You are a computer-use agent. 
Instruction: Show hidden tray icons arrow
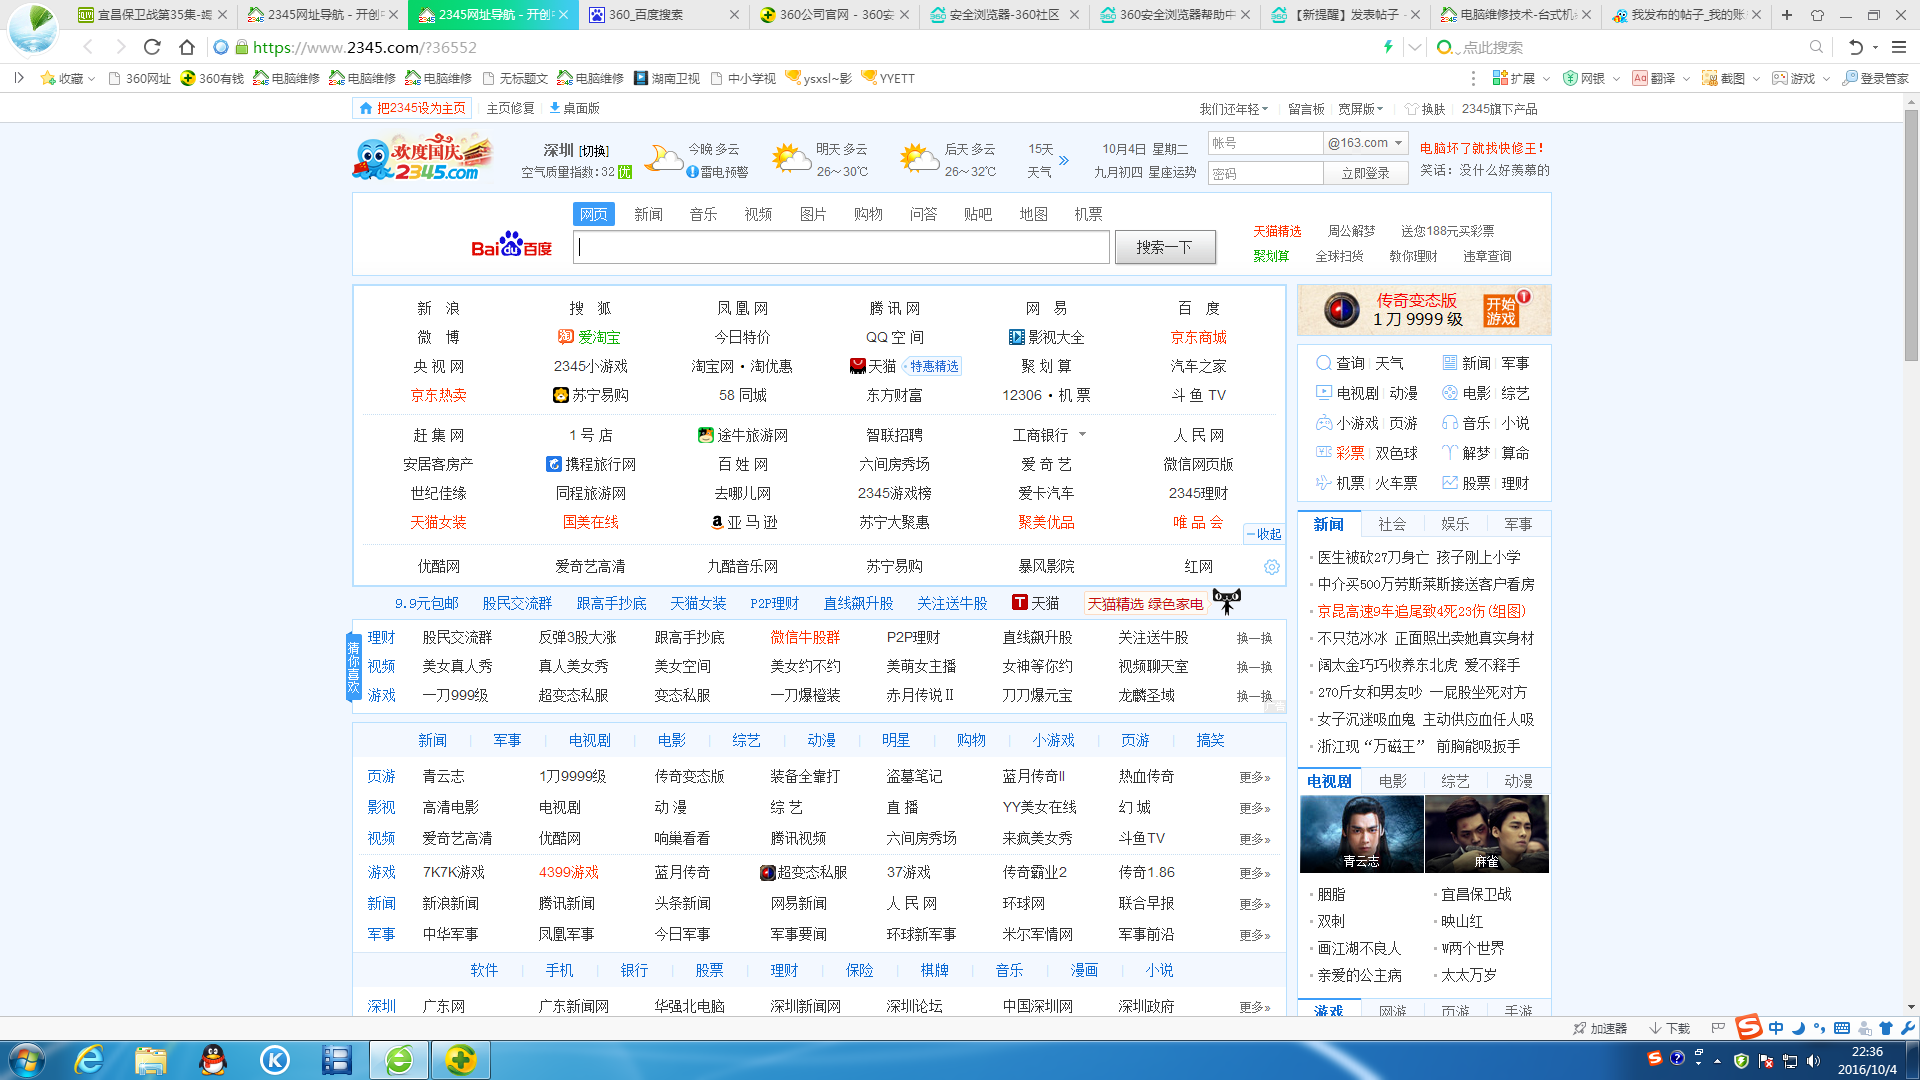[x=1717, y=1061]
